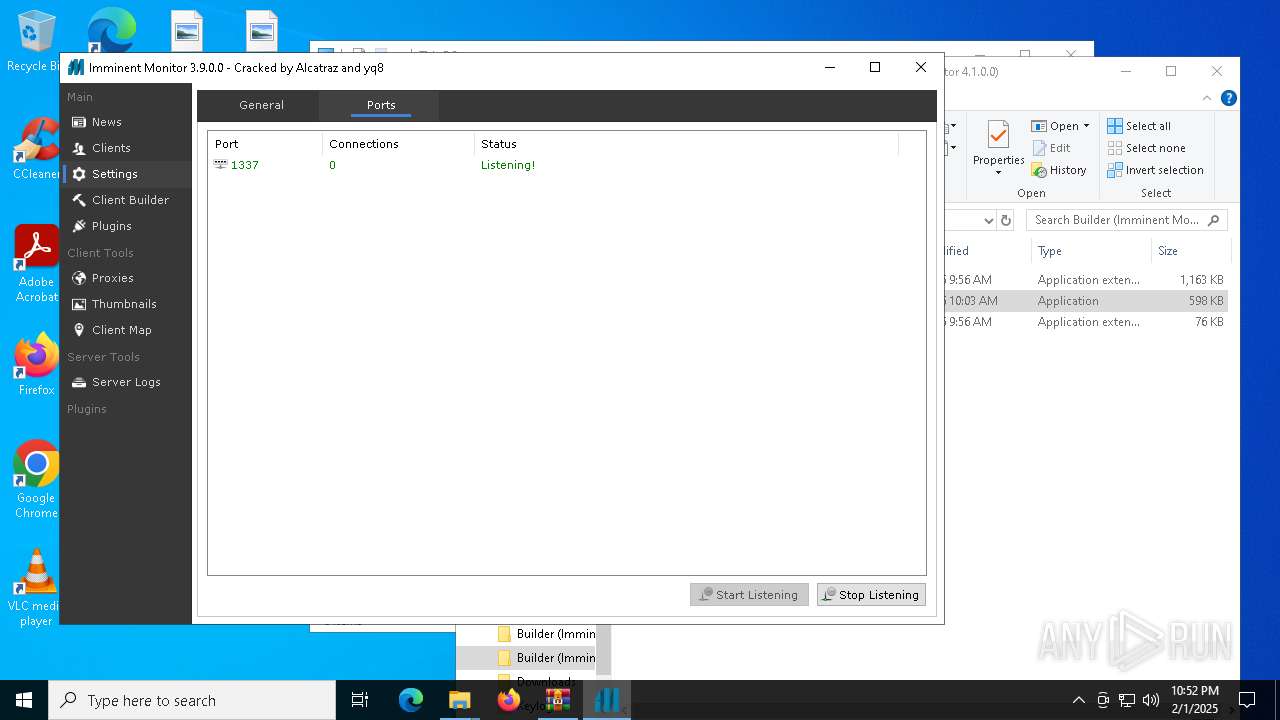
Task: Open the Recycle Bin desktop icon
Action: click(x=34, y=42)
